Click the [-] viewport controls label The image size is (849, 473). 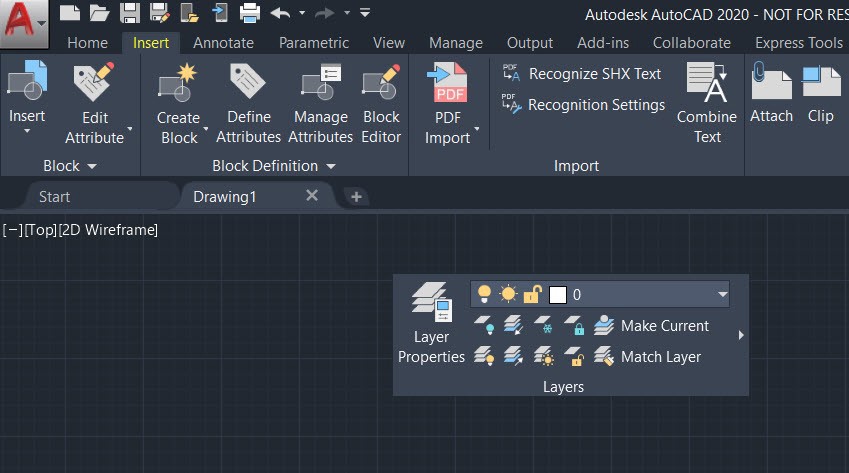tap(12, 230)
